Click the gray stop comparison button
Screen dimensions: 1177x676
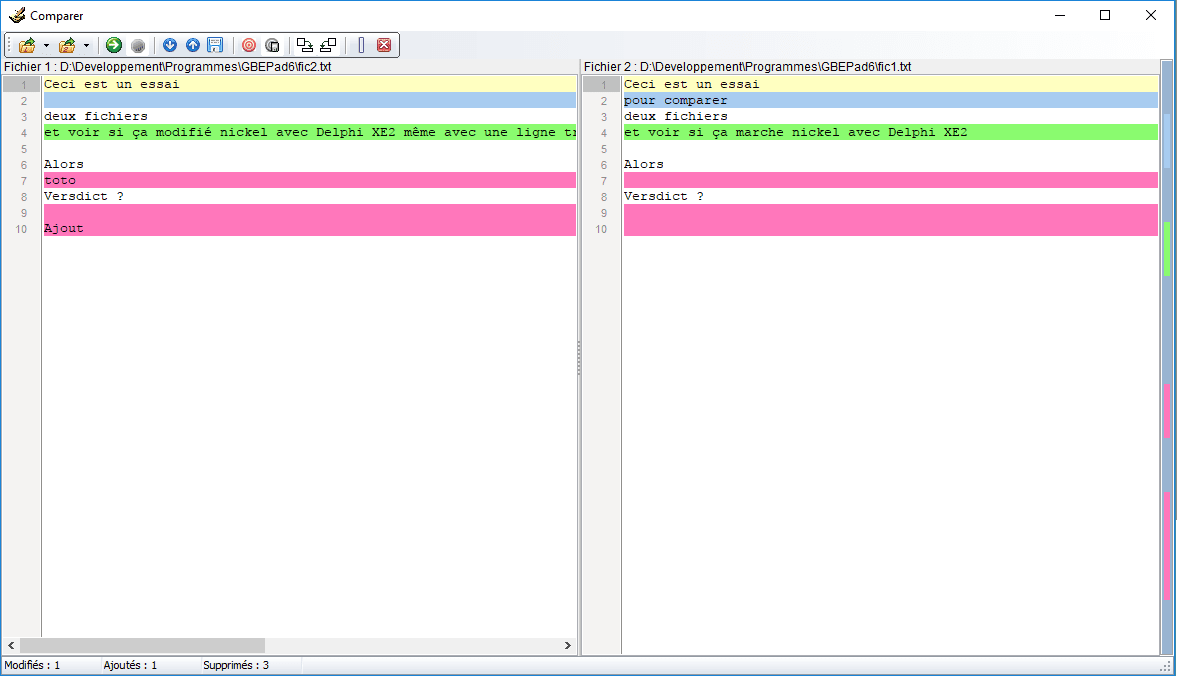[x=138, y=46]
